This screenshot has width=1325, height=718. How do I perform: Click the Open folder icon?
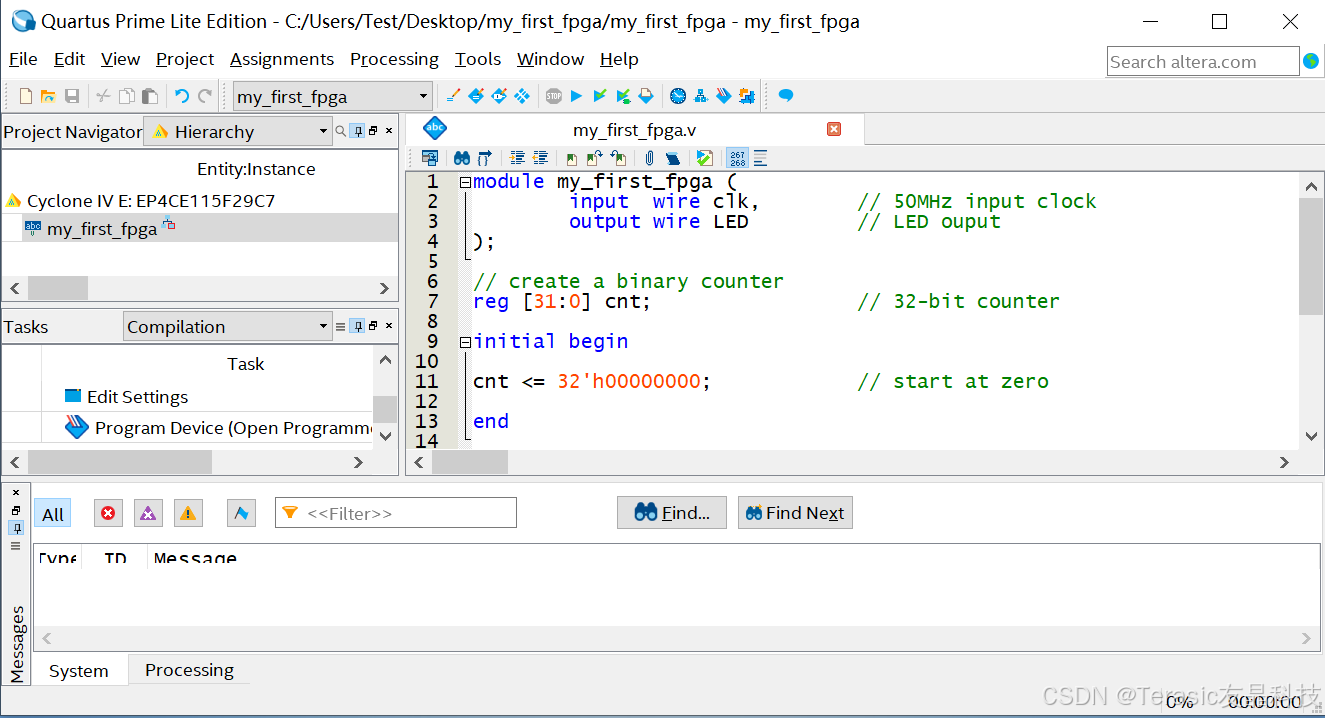tap(48, 96)
